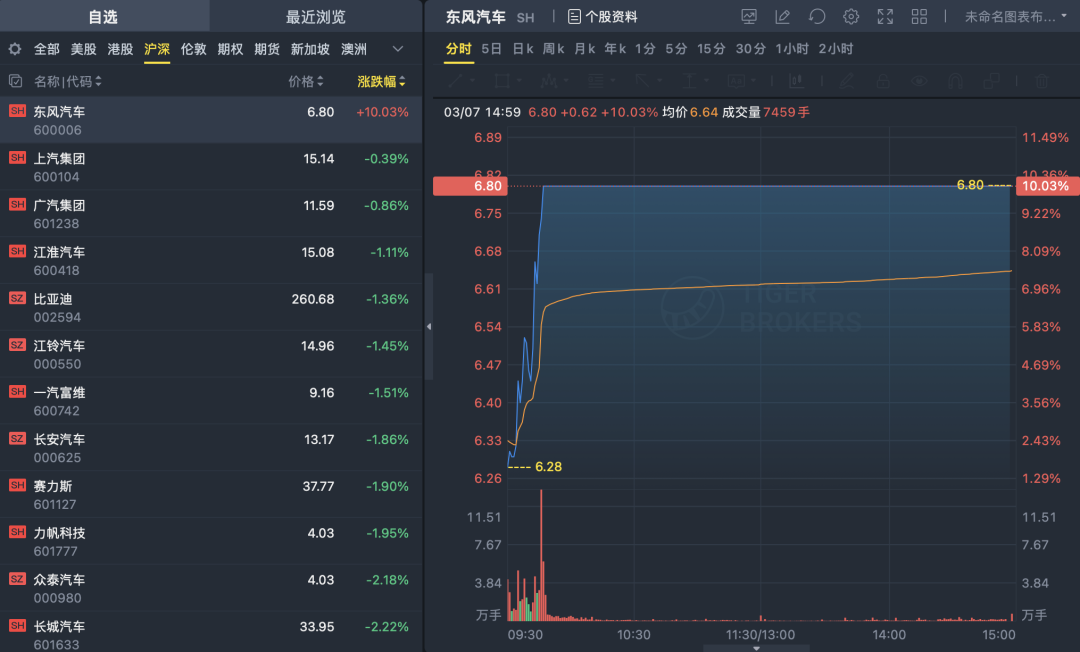Select the 新加坡 market filter

[310, 49]
